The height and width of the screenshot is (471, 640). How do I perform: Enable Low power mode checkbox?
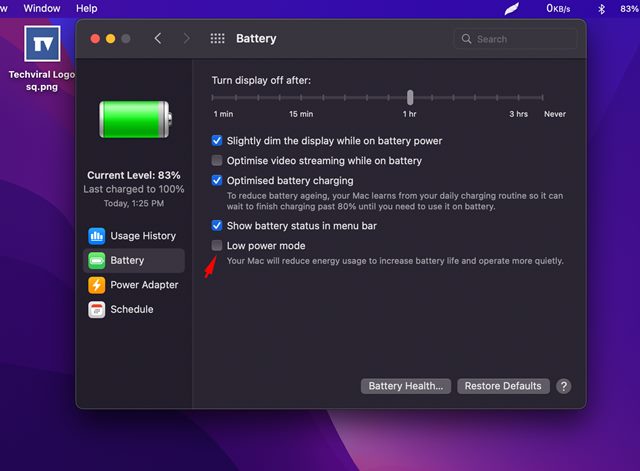pos(217,245)
